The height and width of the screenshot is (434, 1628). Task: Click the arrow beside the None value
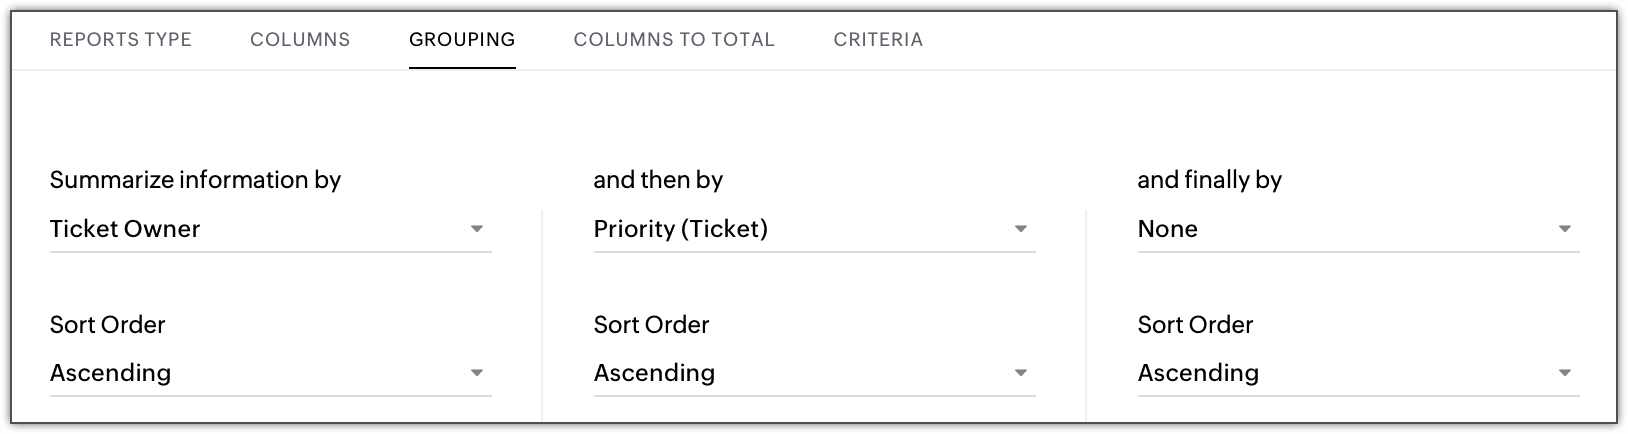pyautogui.click(x=1565, y=229)
